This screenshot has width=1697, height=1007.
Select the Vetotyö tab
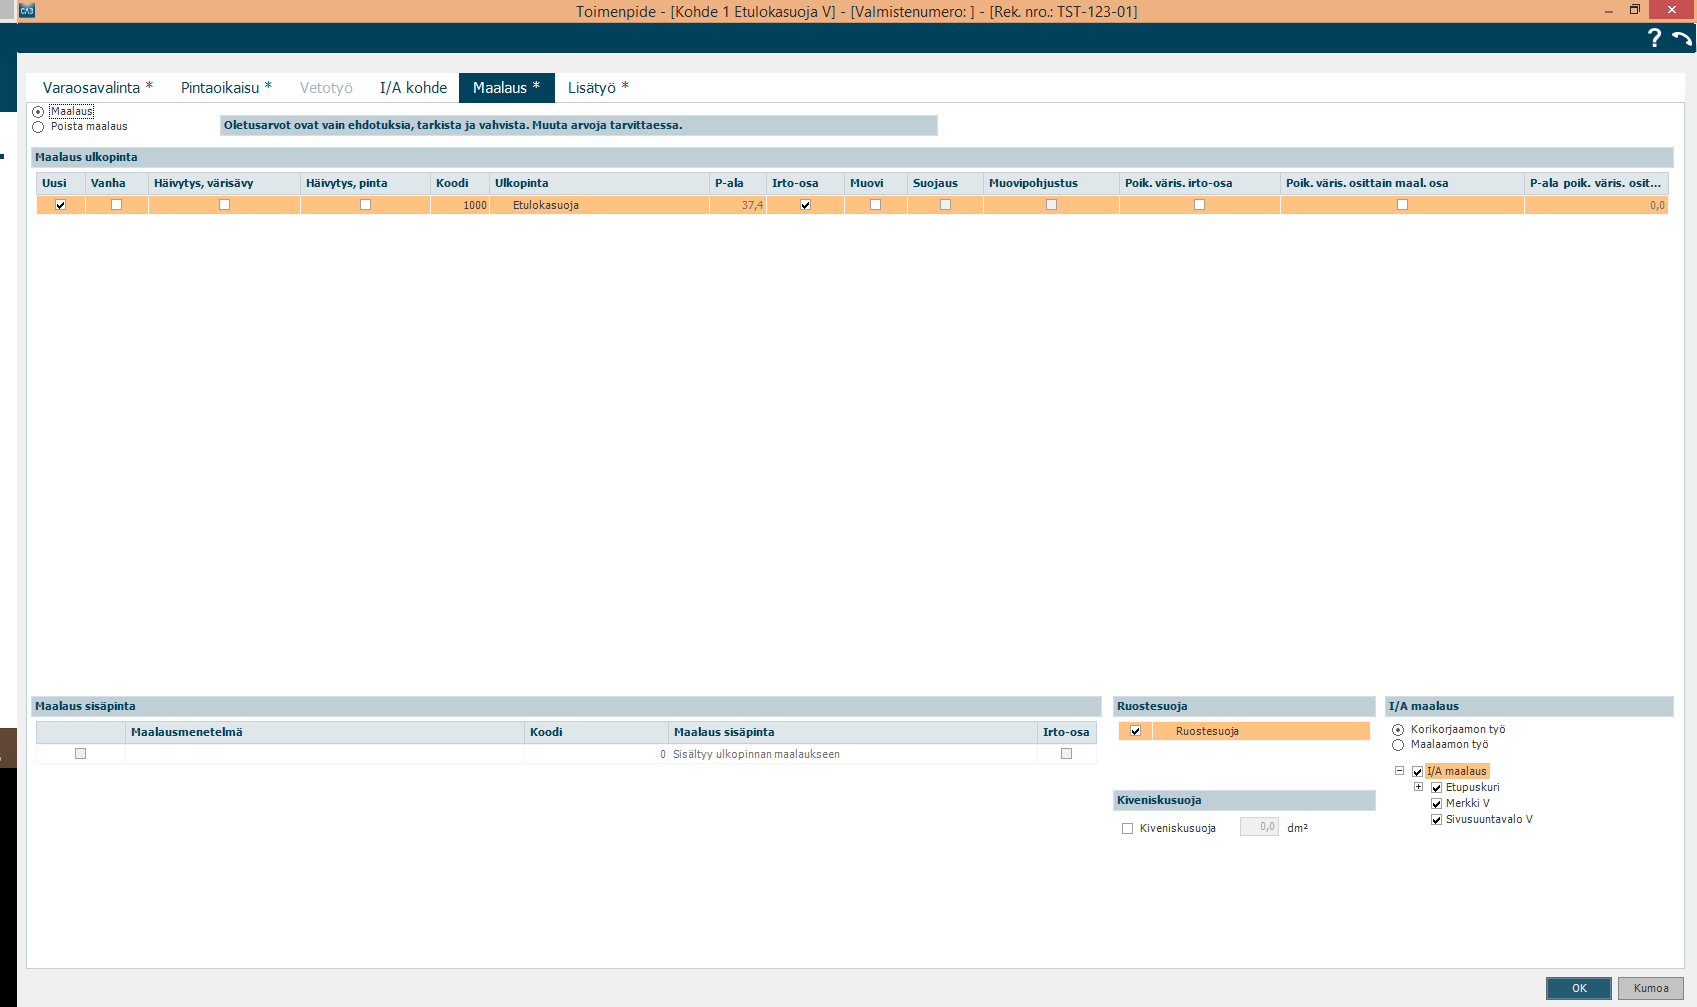(x=326, y=88)
